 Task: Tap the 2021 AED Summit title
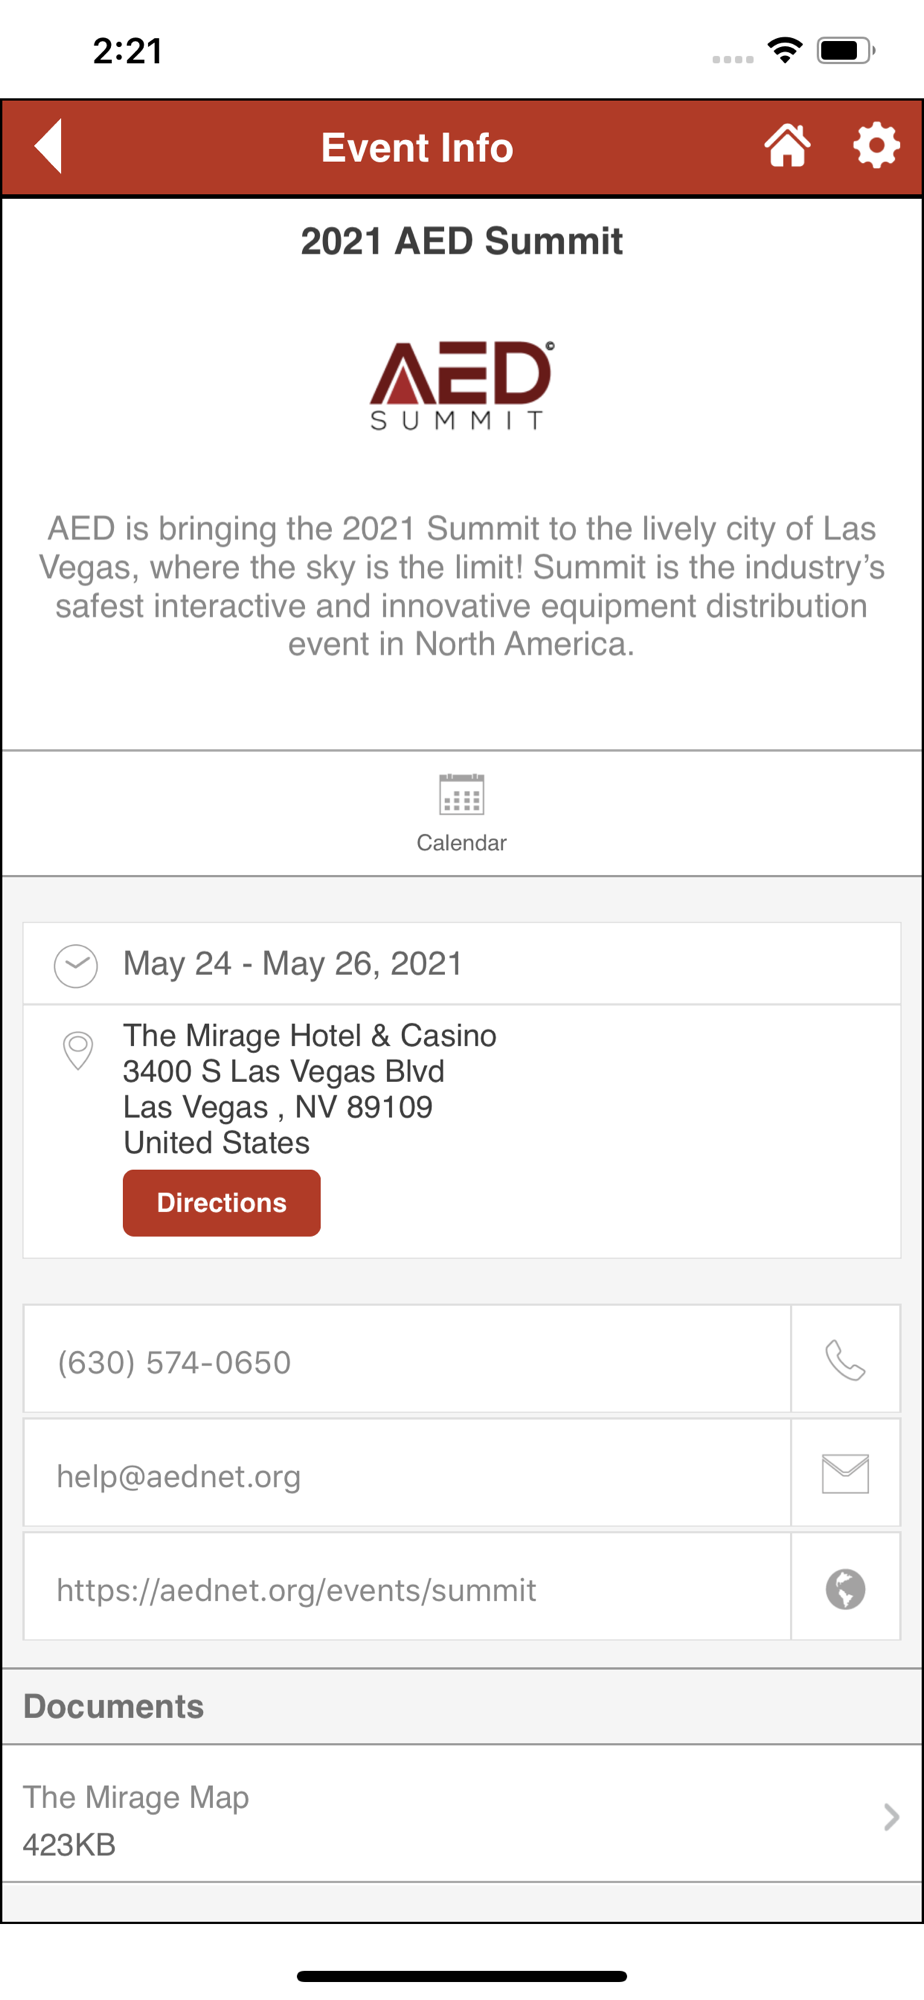(x=462, y=241)
